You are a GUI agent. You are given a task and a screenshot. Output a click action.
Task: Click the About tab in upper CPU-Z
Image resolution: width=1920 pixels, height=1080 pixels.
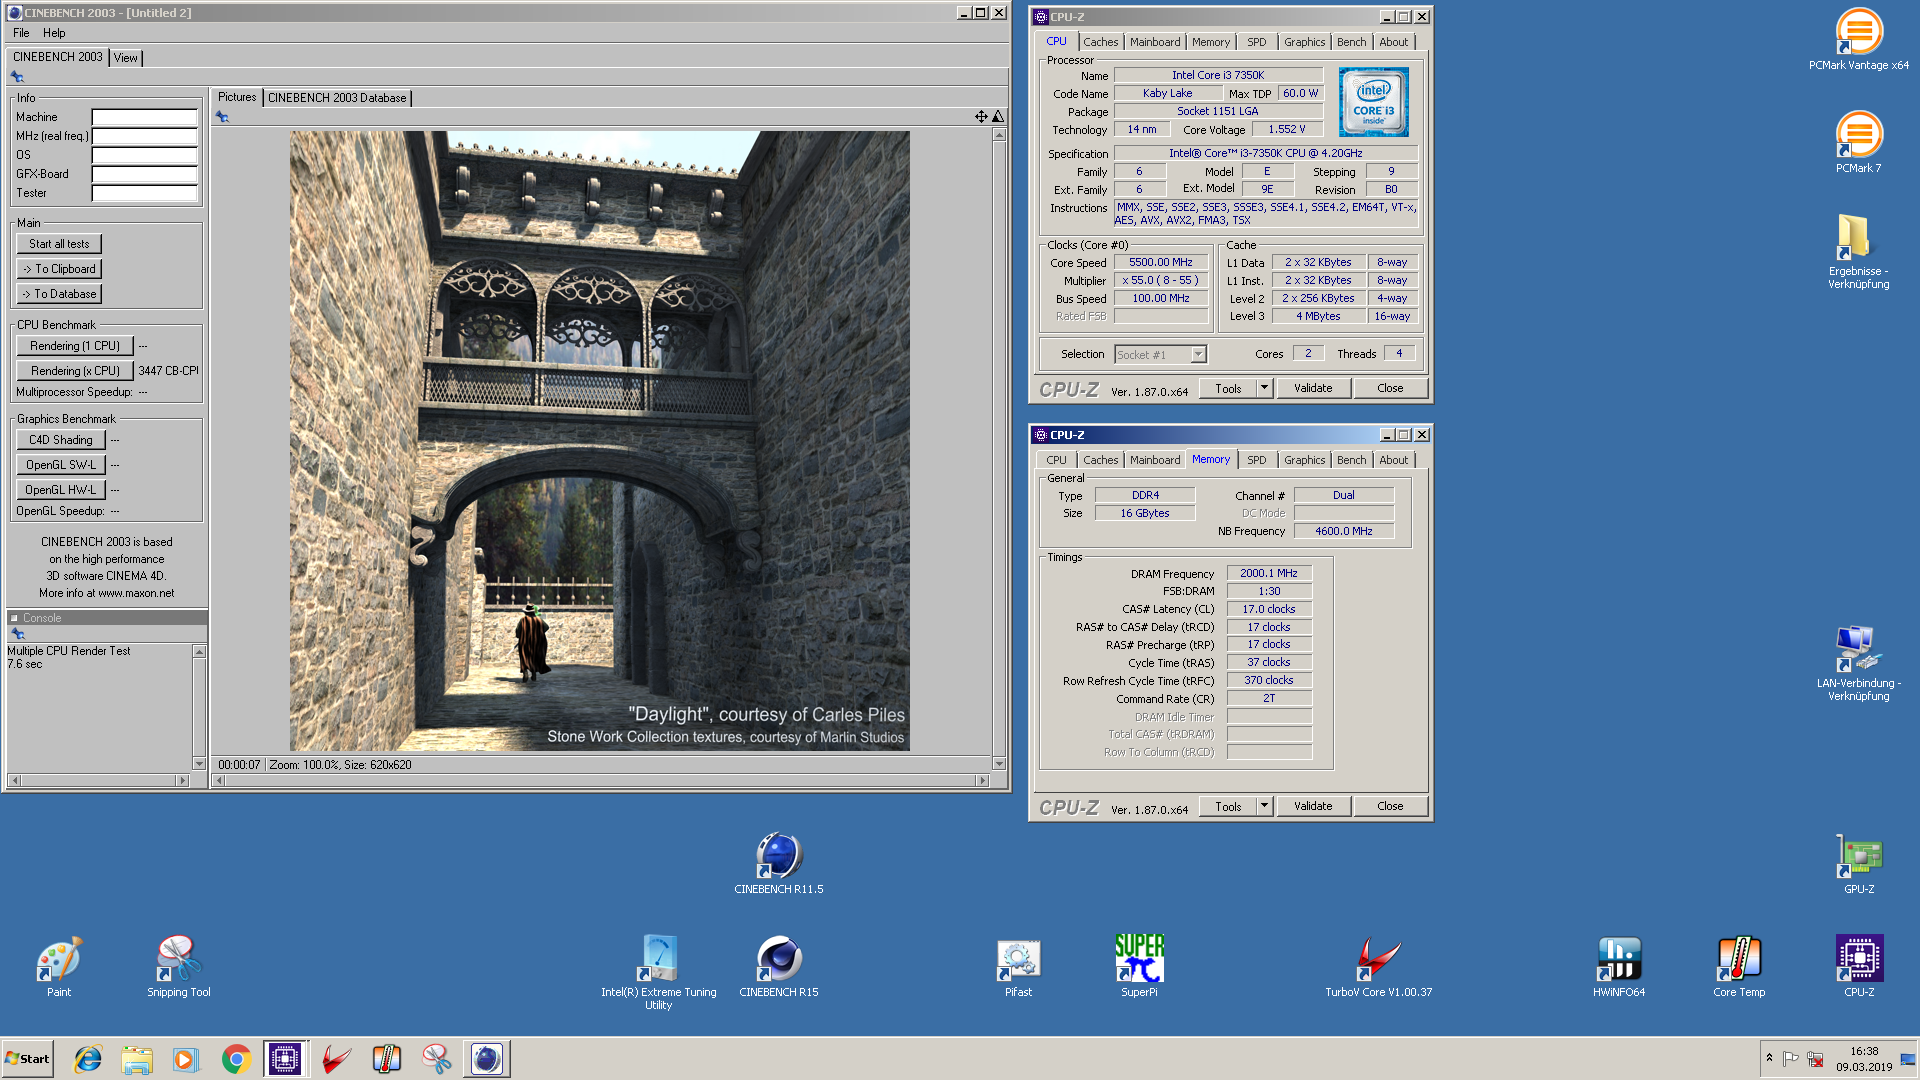point(1393,42)
